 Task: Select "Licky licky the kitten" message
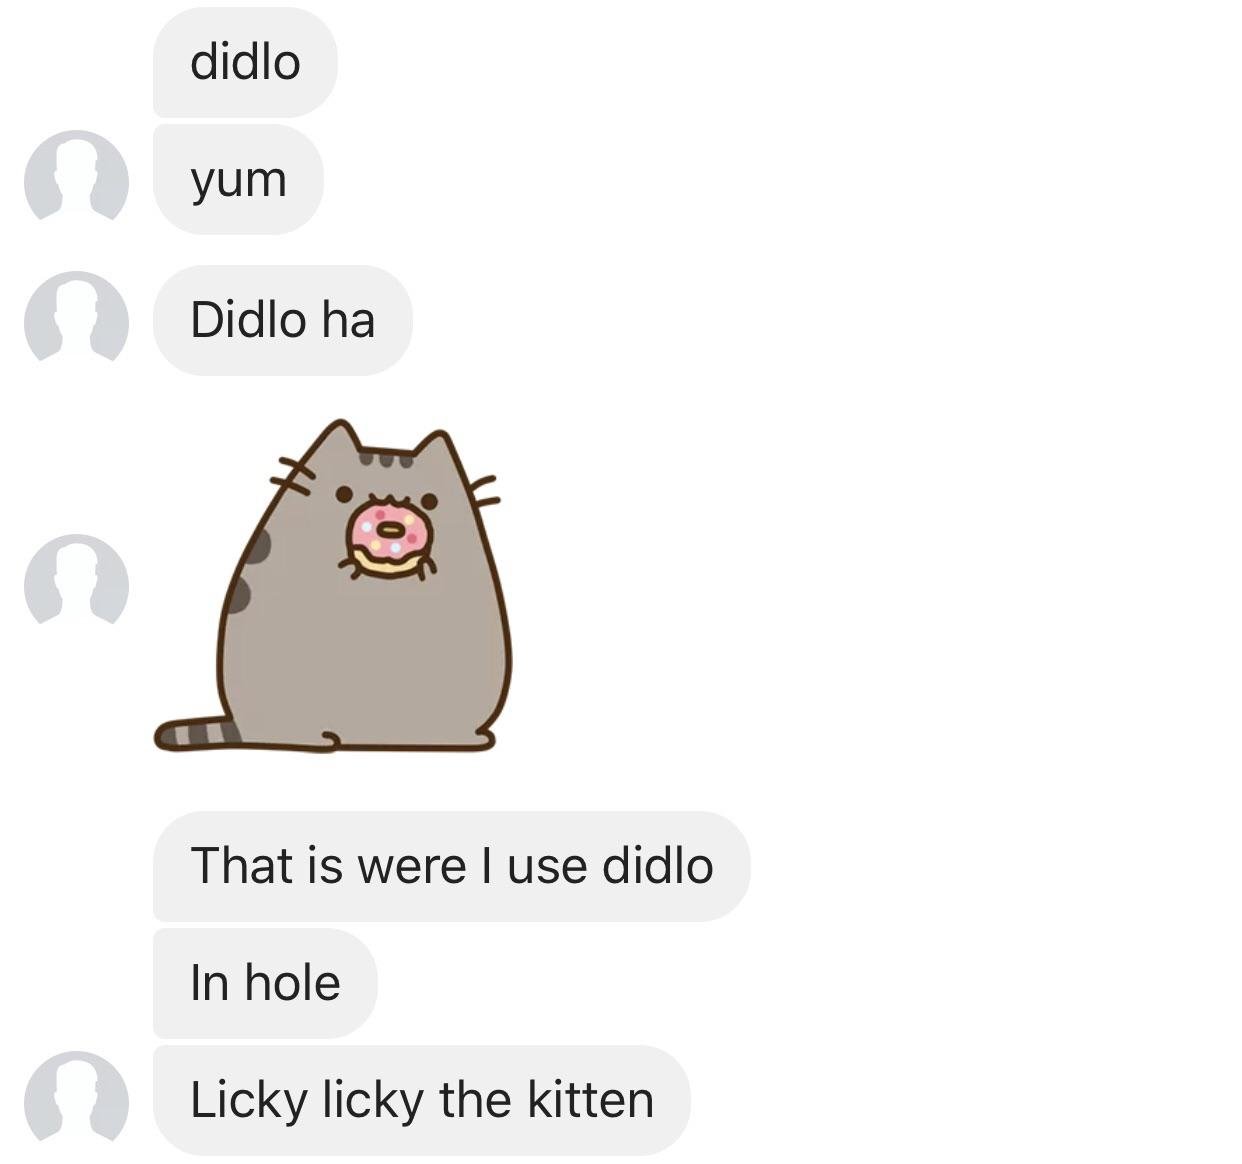(x=421, y=1100)
